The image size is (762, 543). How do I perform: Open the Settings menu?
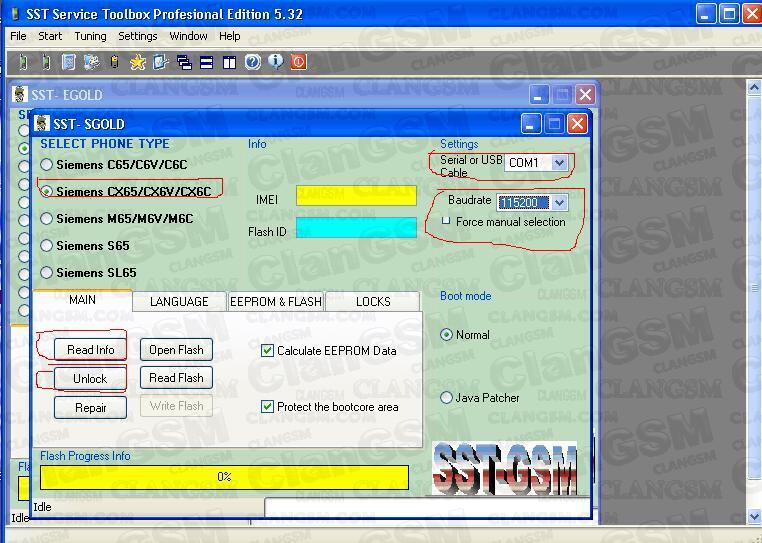point(138,36)
